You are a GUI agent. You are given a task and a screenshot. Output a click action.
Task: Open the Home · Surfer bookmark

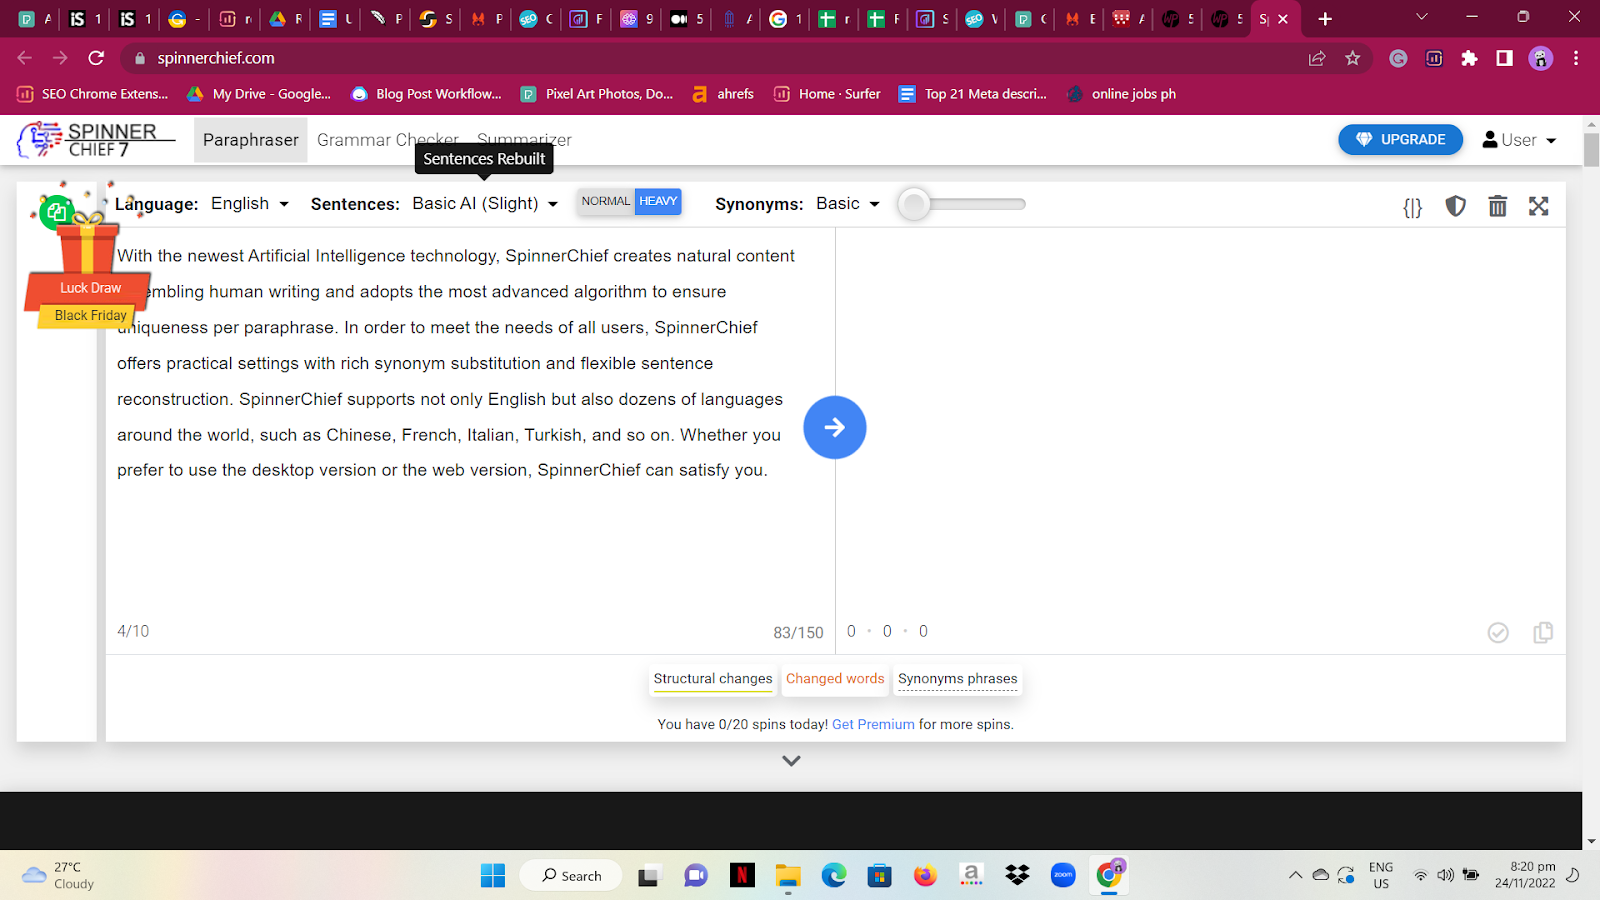[827, 94]
